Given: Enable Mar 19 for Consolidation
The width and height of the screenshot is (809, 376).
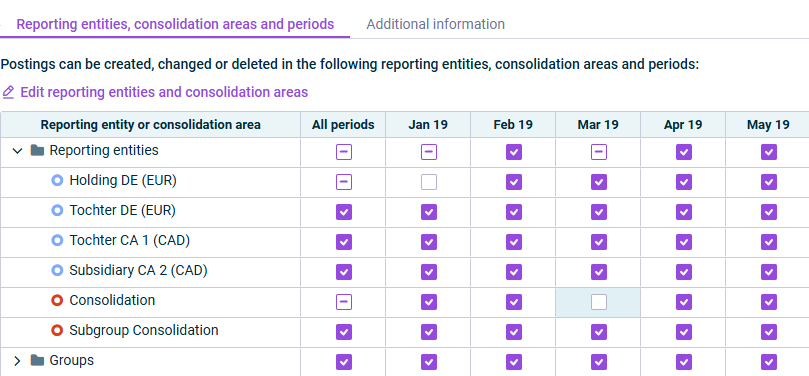Looking at the screenshot, I should click(599, 302).
